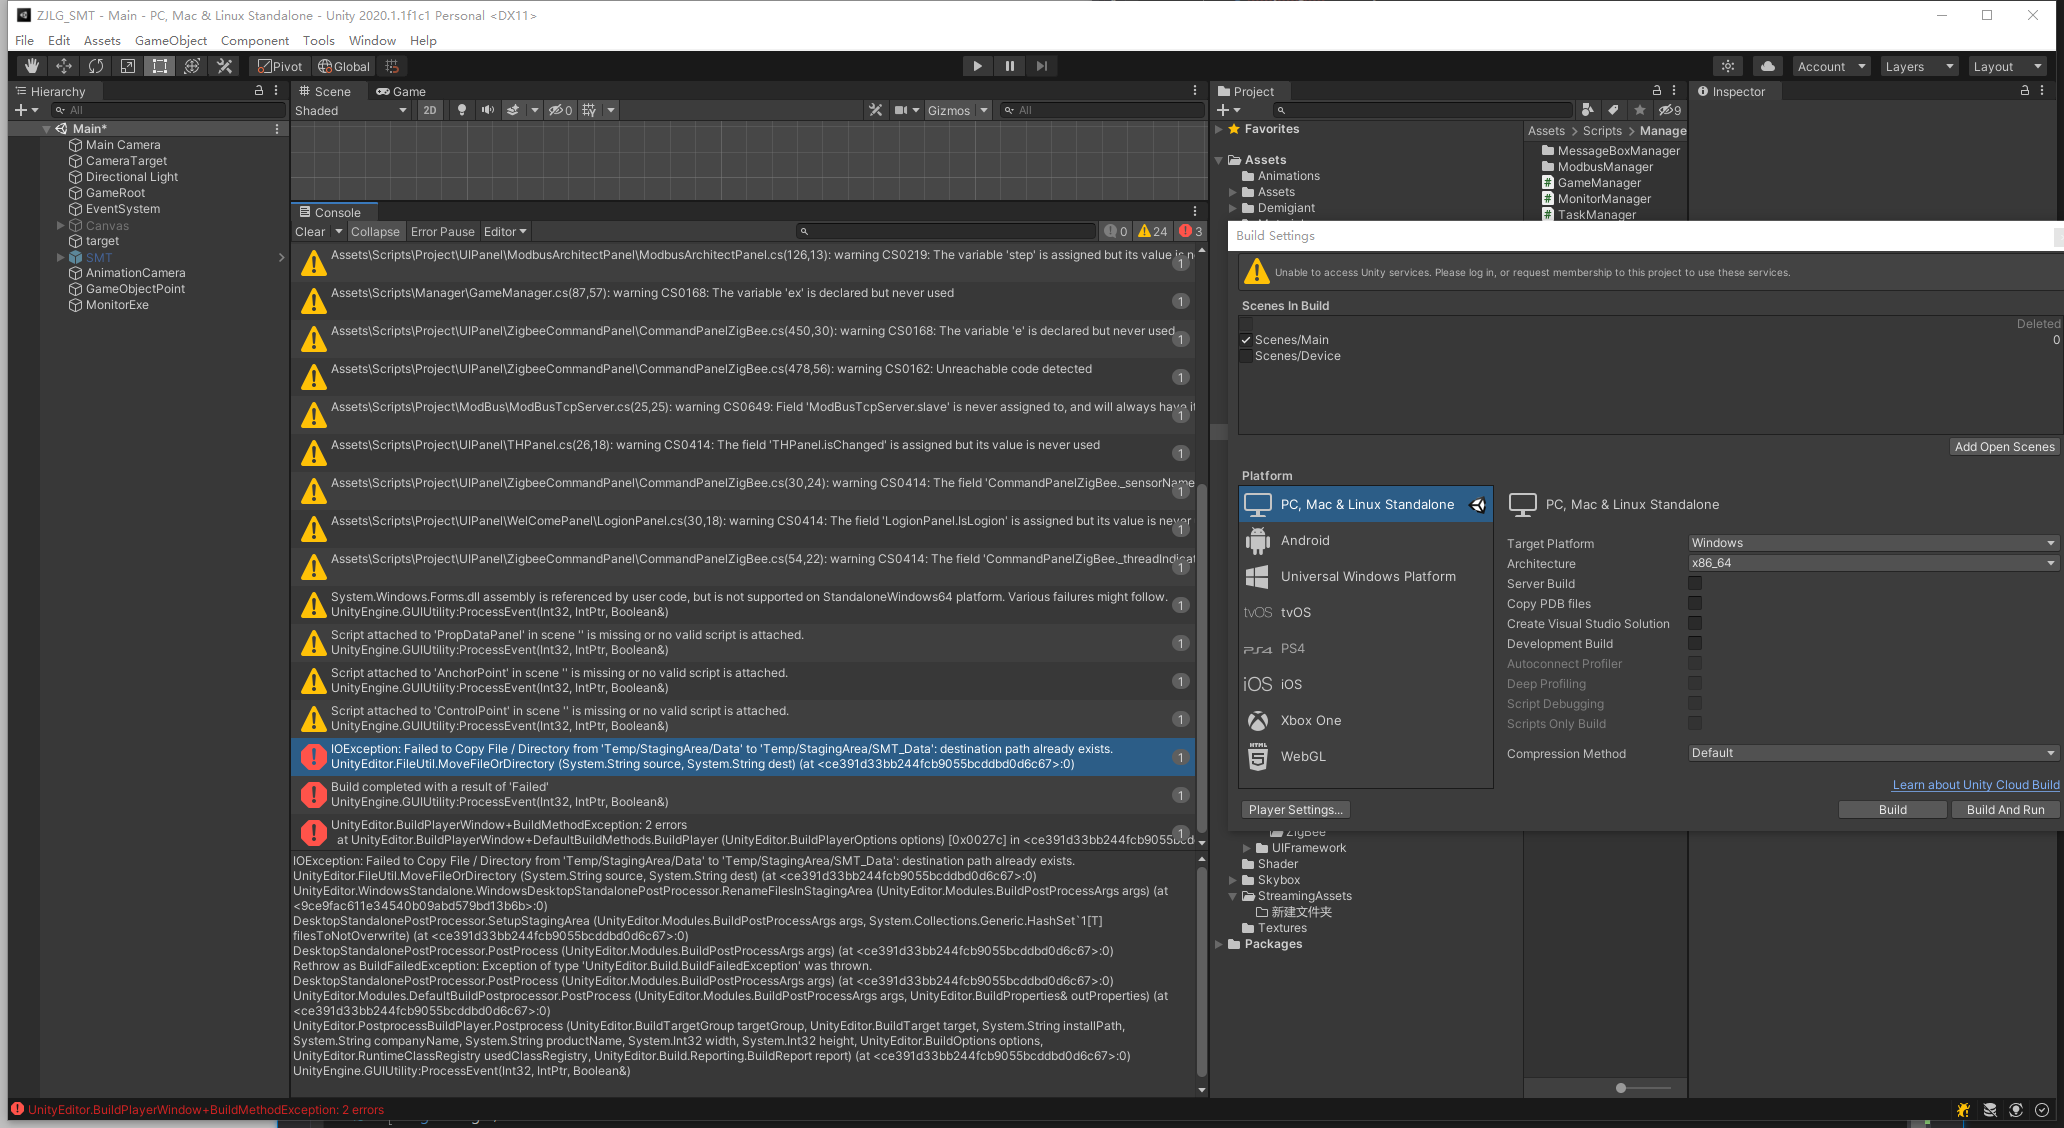Uncheck Scenes/Main in Scenes In Build
Screen dimensions: 2064x1128
click(1246, 339)
